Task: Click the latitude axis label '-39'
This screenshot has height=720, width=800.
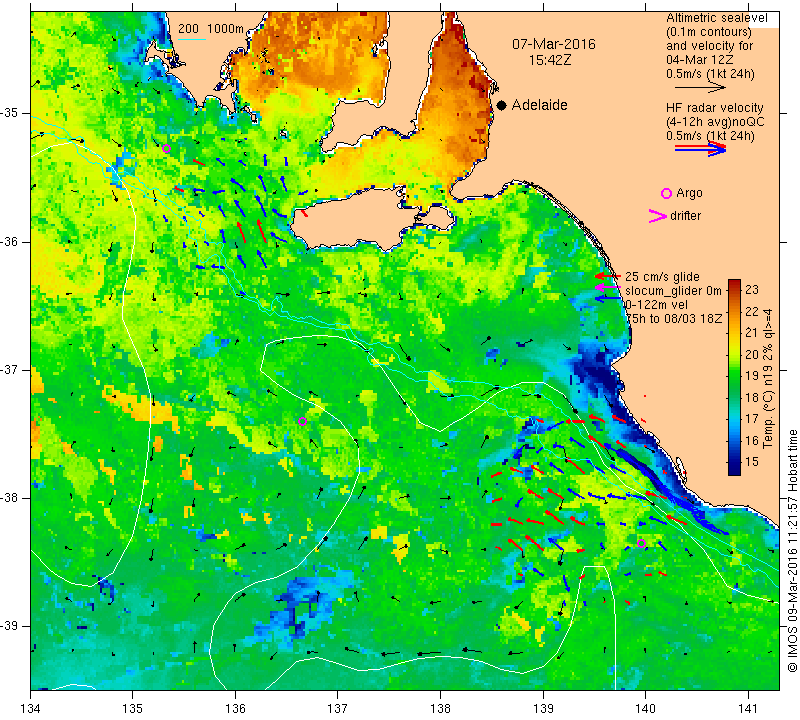Action: (x=10, y=626)
